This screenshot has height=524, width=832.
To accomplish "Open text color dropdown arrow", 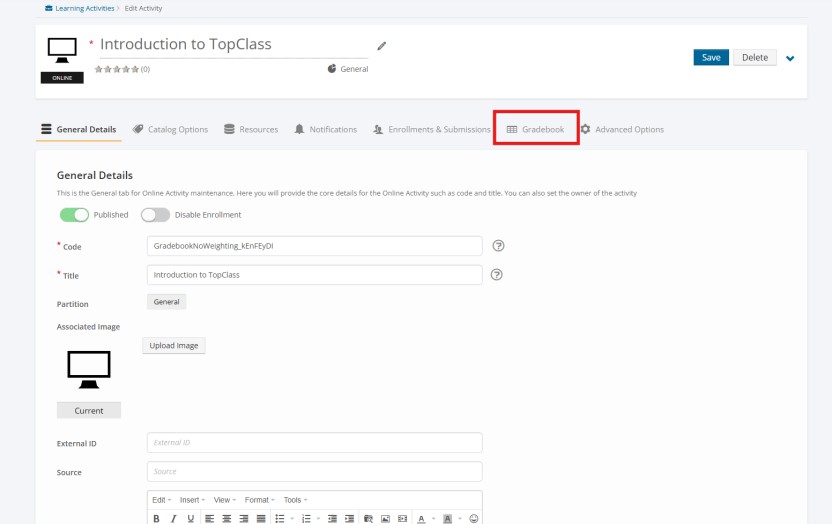I will coord(434,518).
